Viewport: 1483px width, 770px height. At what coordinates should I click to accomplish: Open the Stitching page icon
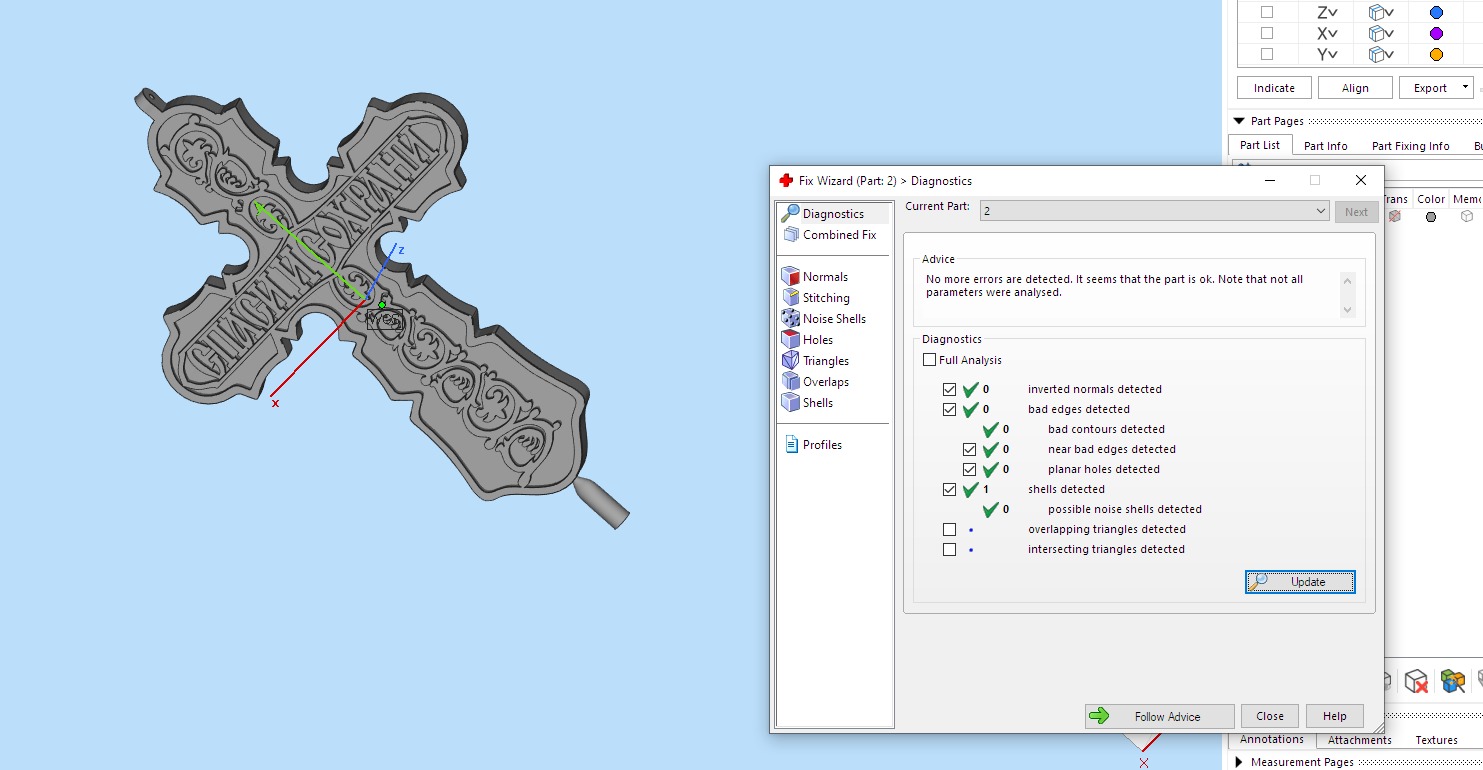tap(789, 297)
